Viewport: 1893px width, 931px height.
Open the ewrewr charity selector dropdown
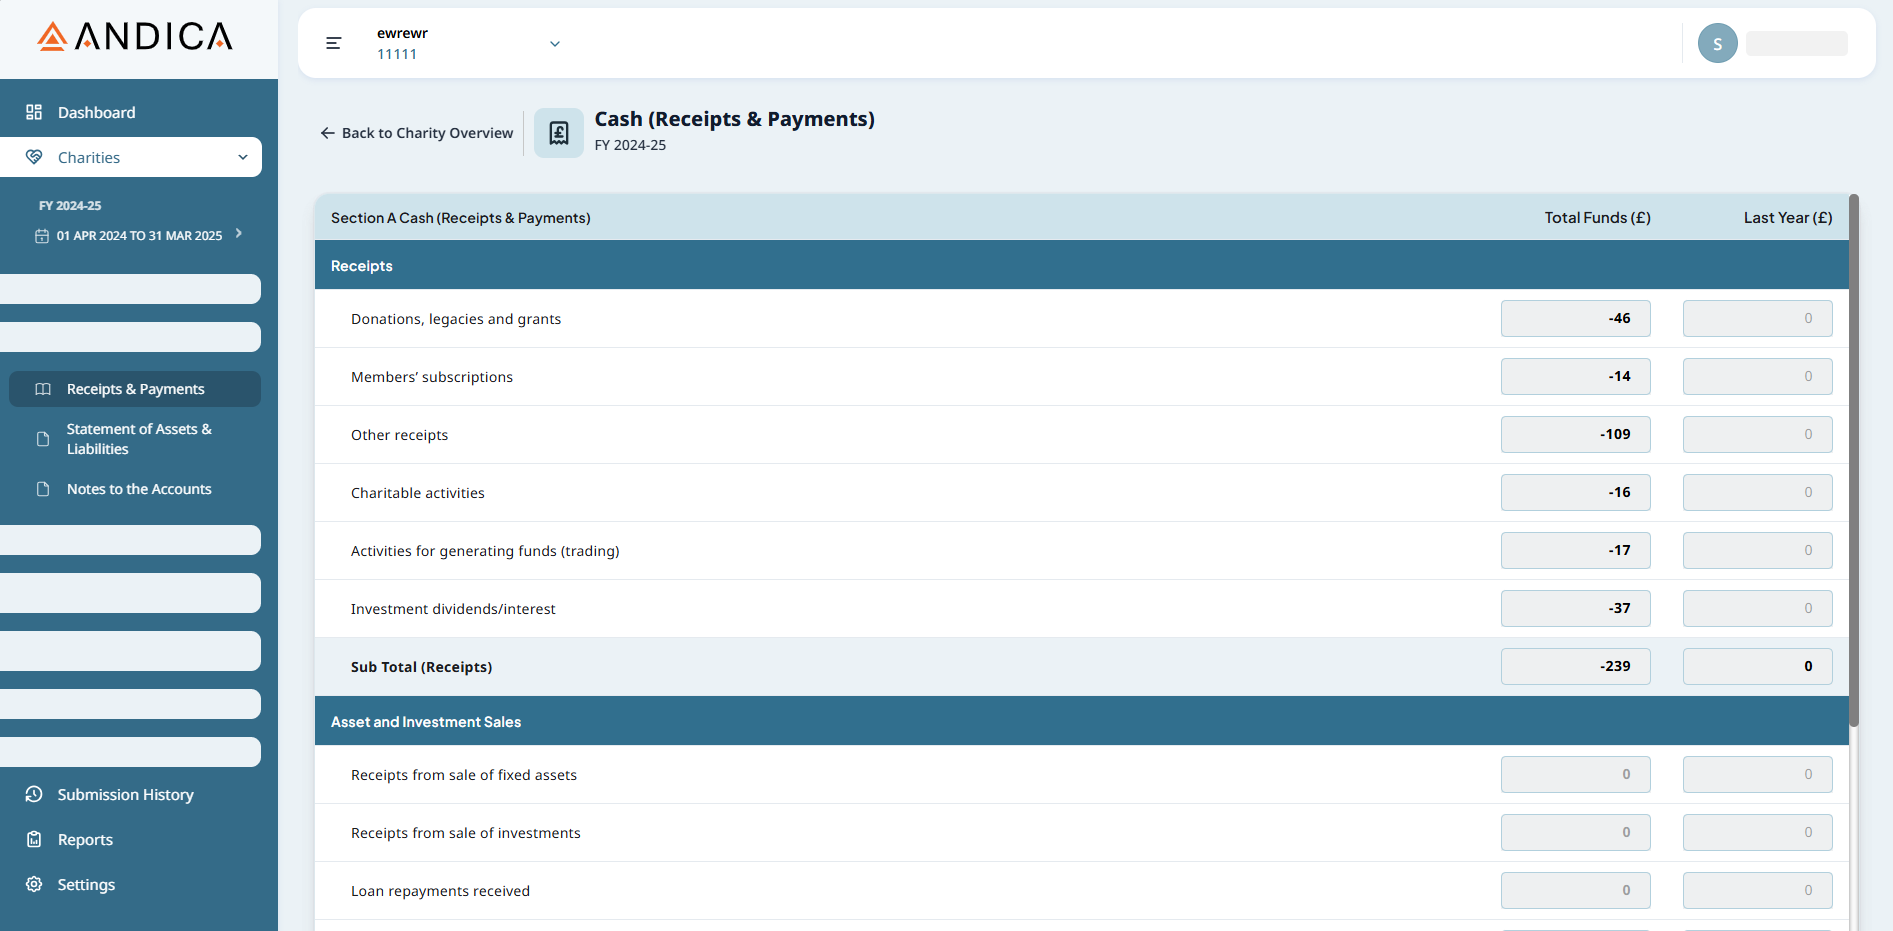pyautogui.click(x=555, y=43)
